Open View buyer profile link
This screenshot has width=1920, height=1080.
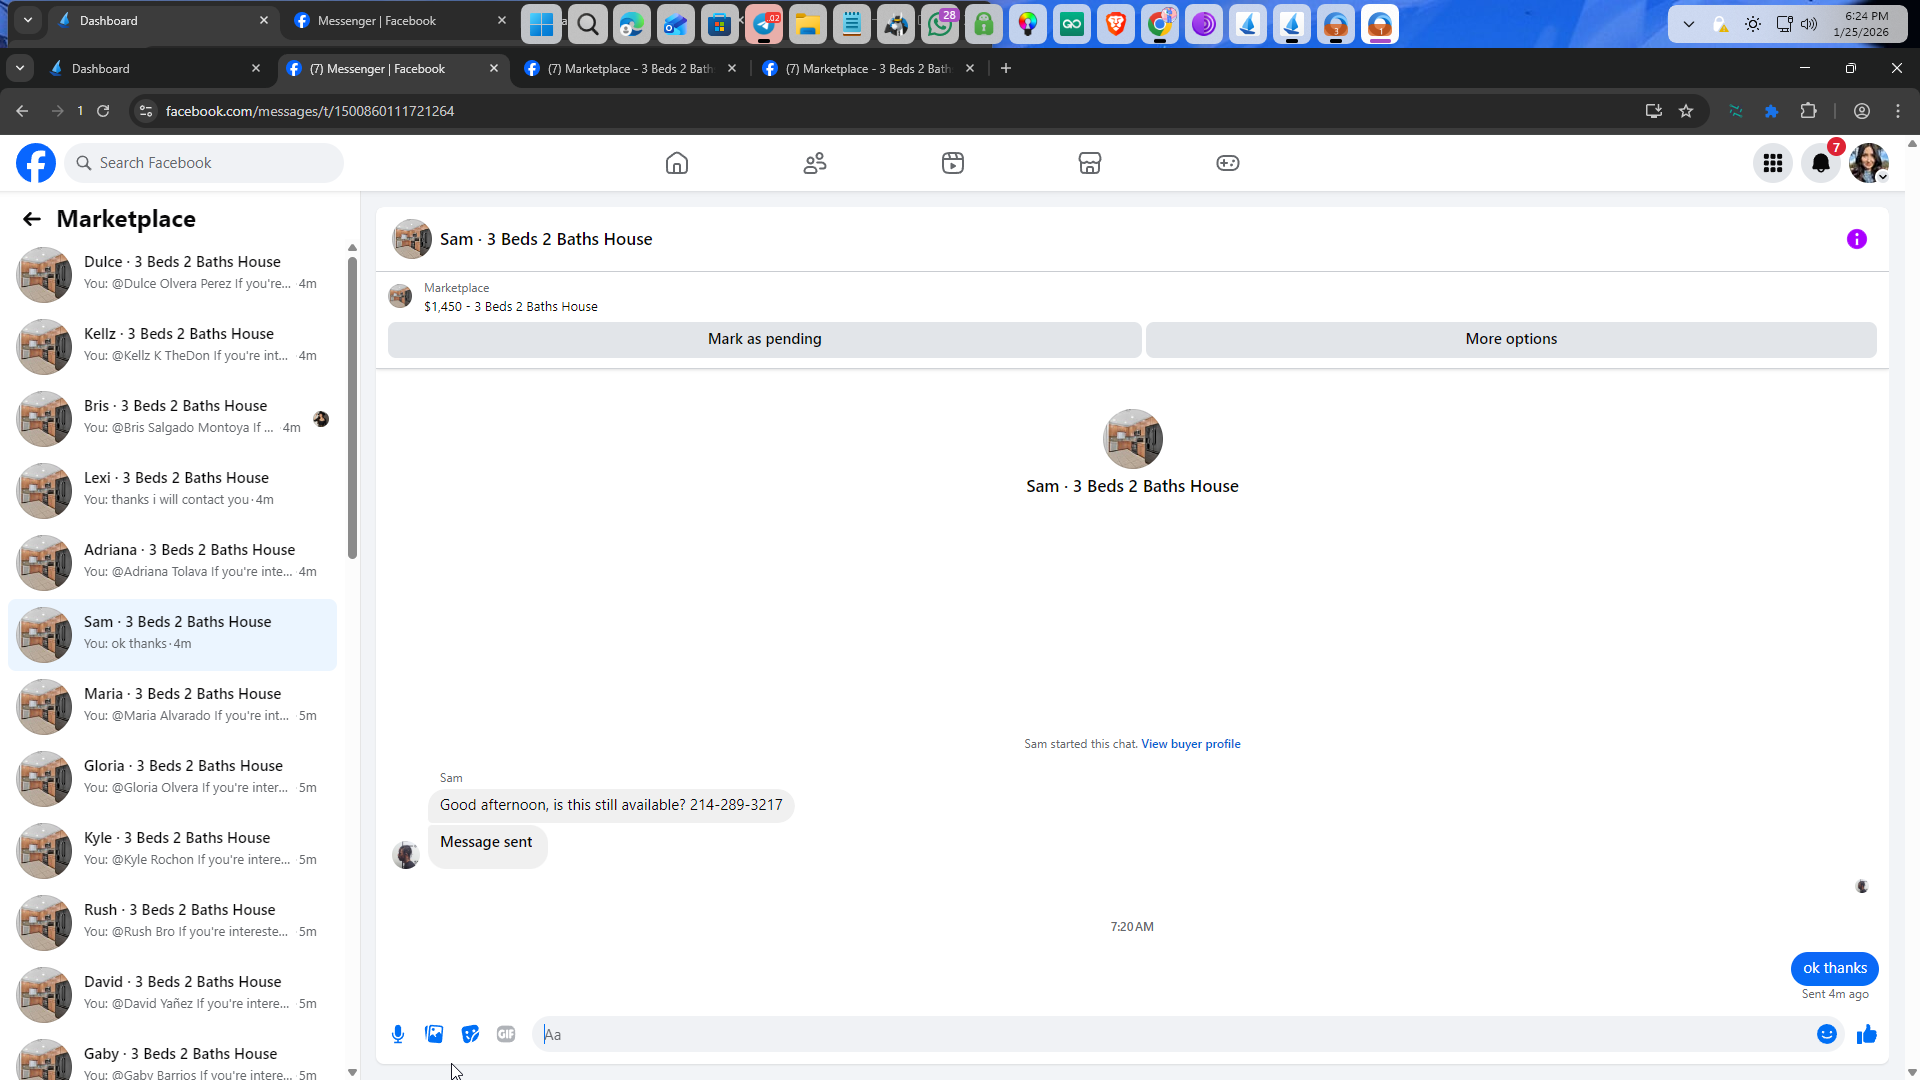click(1190, 744)
